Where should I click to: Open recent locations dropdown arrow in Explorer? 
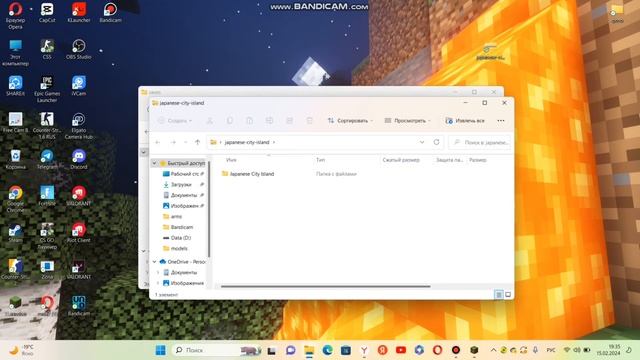[186, 142]
